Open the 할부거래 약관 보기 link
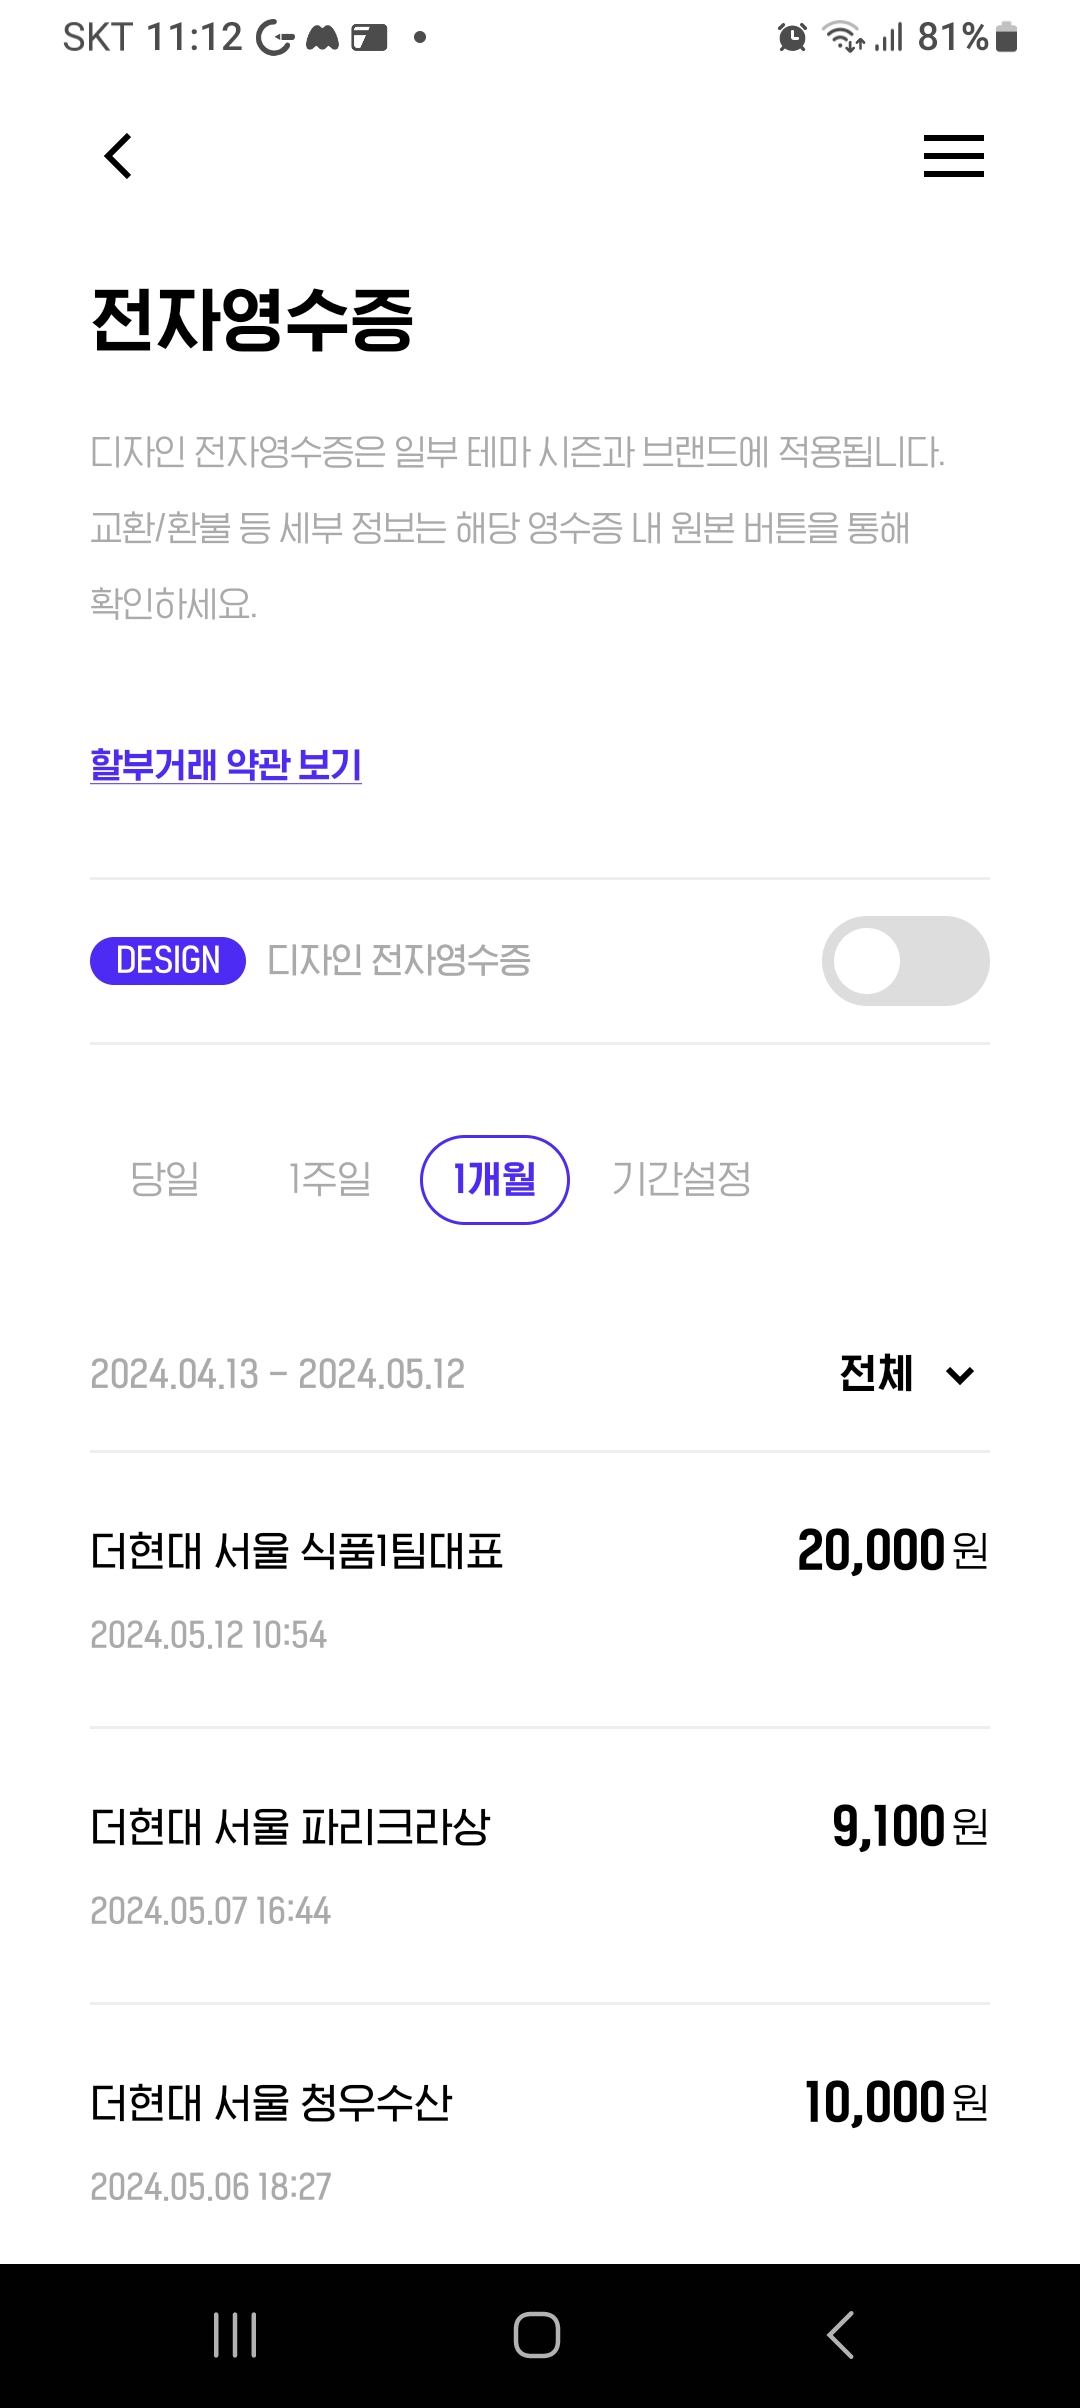 tap(226, 765)
